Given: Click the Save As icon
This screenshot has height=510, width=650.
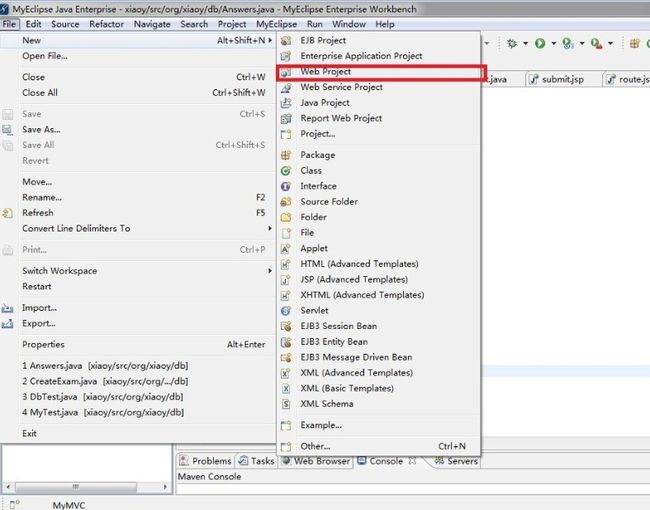Looking at the screenshot, I should coord(7,130).
